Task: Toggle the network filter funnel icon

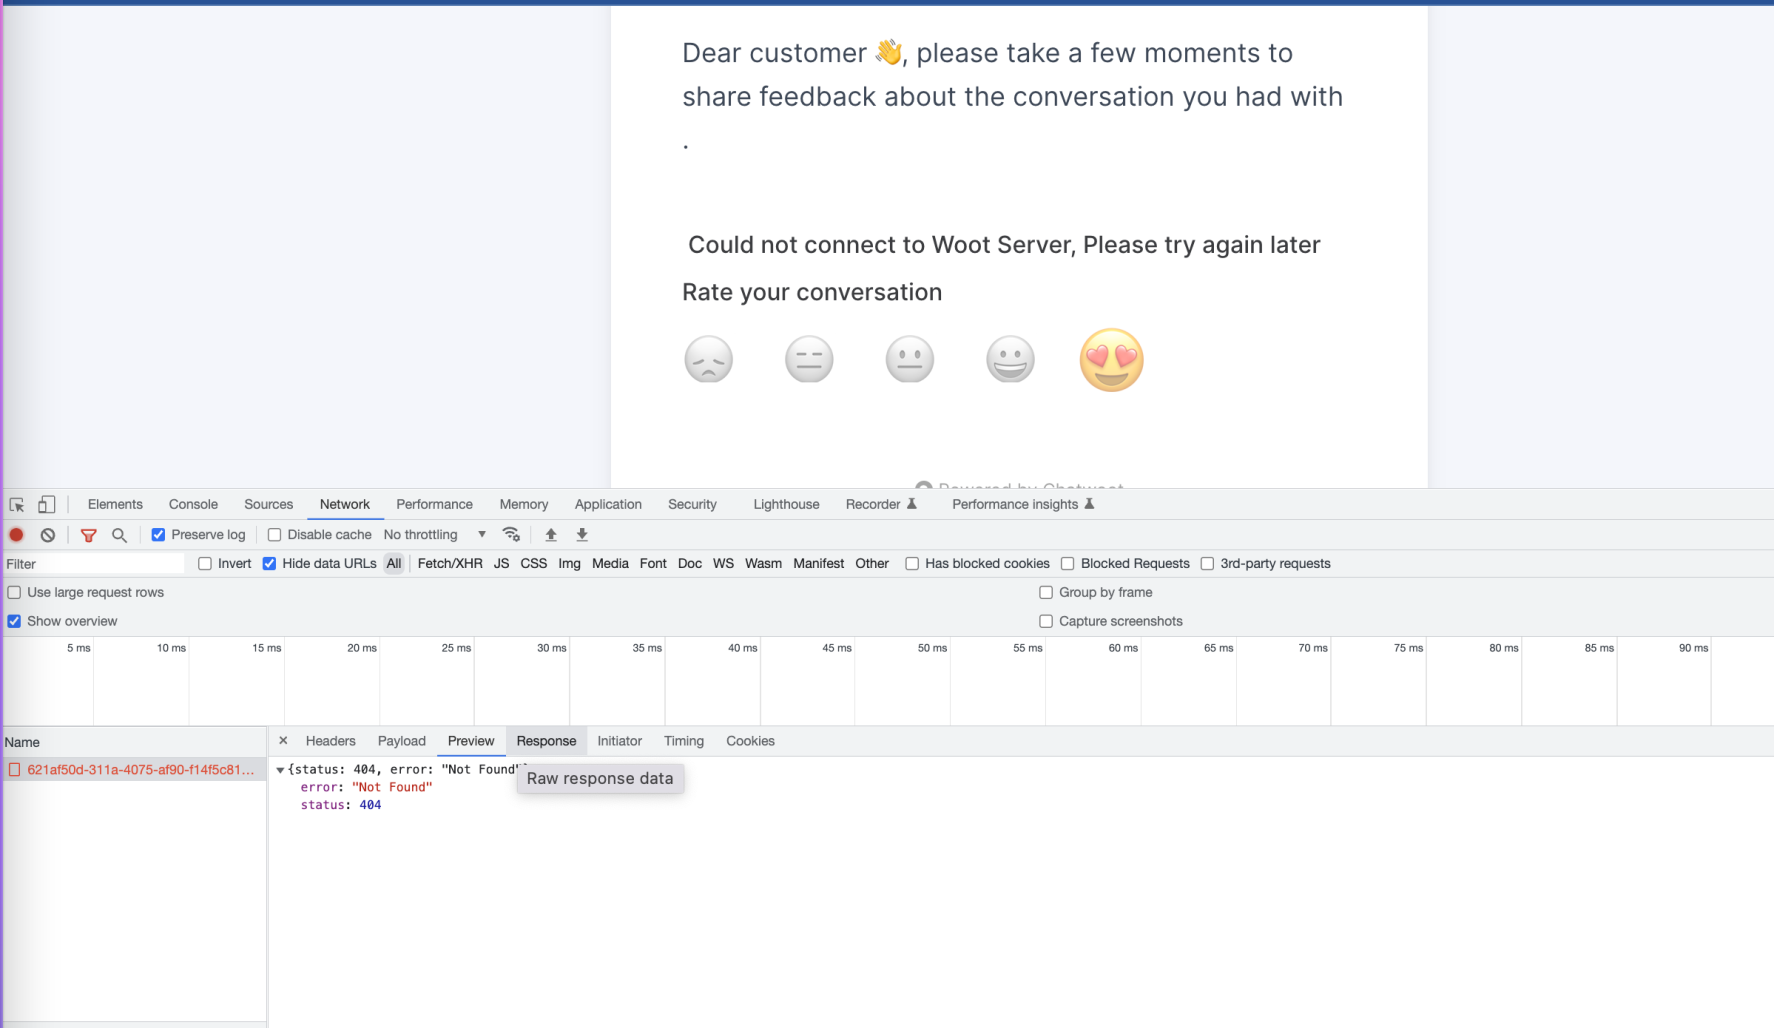Action: pyautogui.click(x=88, y=535)
